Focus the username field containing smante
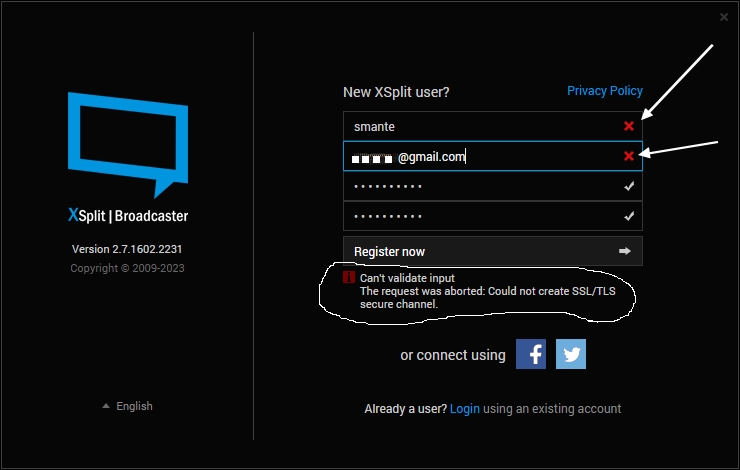 click(x=493, y=126)
